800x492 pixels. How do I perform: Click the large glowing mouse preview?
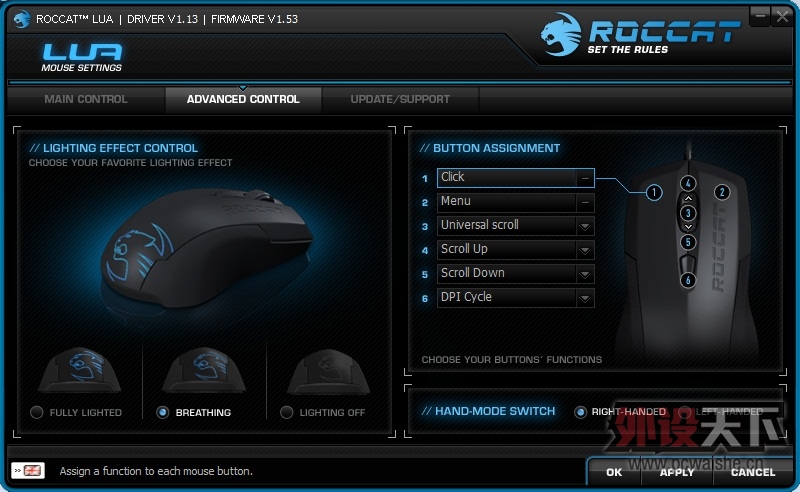click(x=207, y=249)
